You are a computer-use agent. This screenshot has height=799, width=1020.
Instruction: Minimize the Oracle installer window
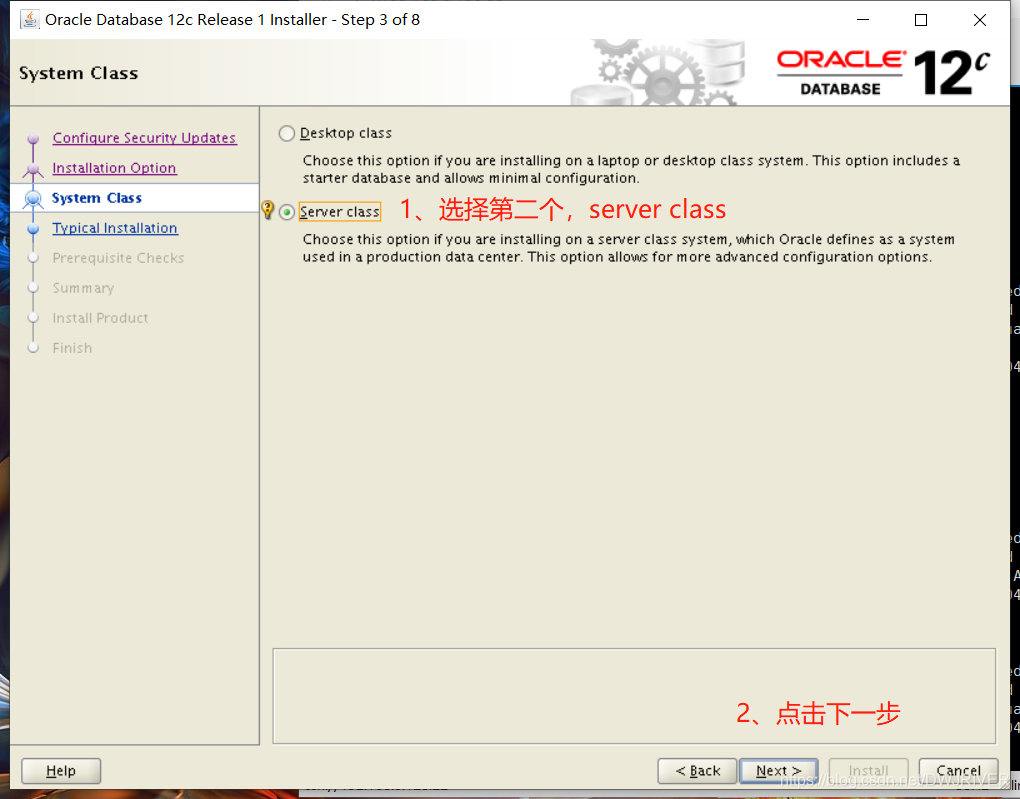click(x=863, y=20)
